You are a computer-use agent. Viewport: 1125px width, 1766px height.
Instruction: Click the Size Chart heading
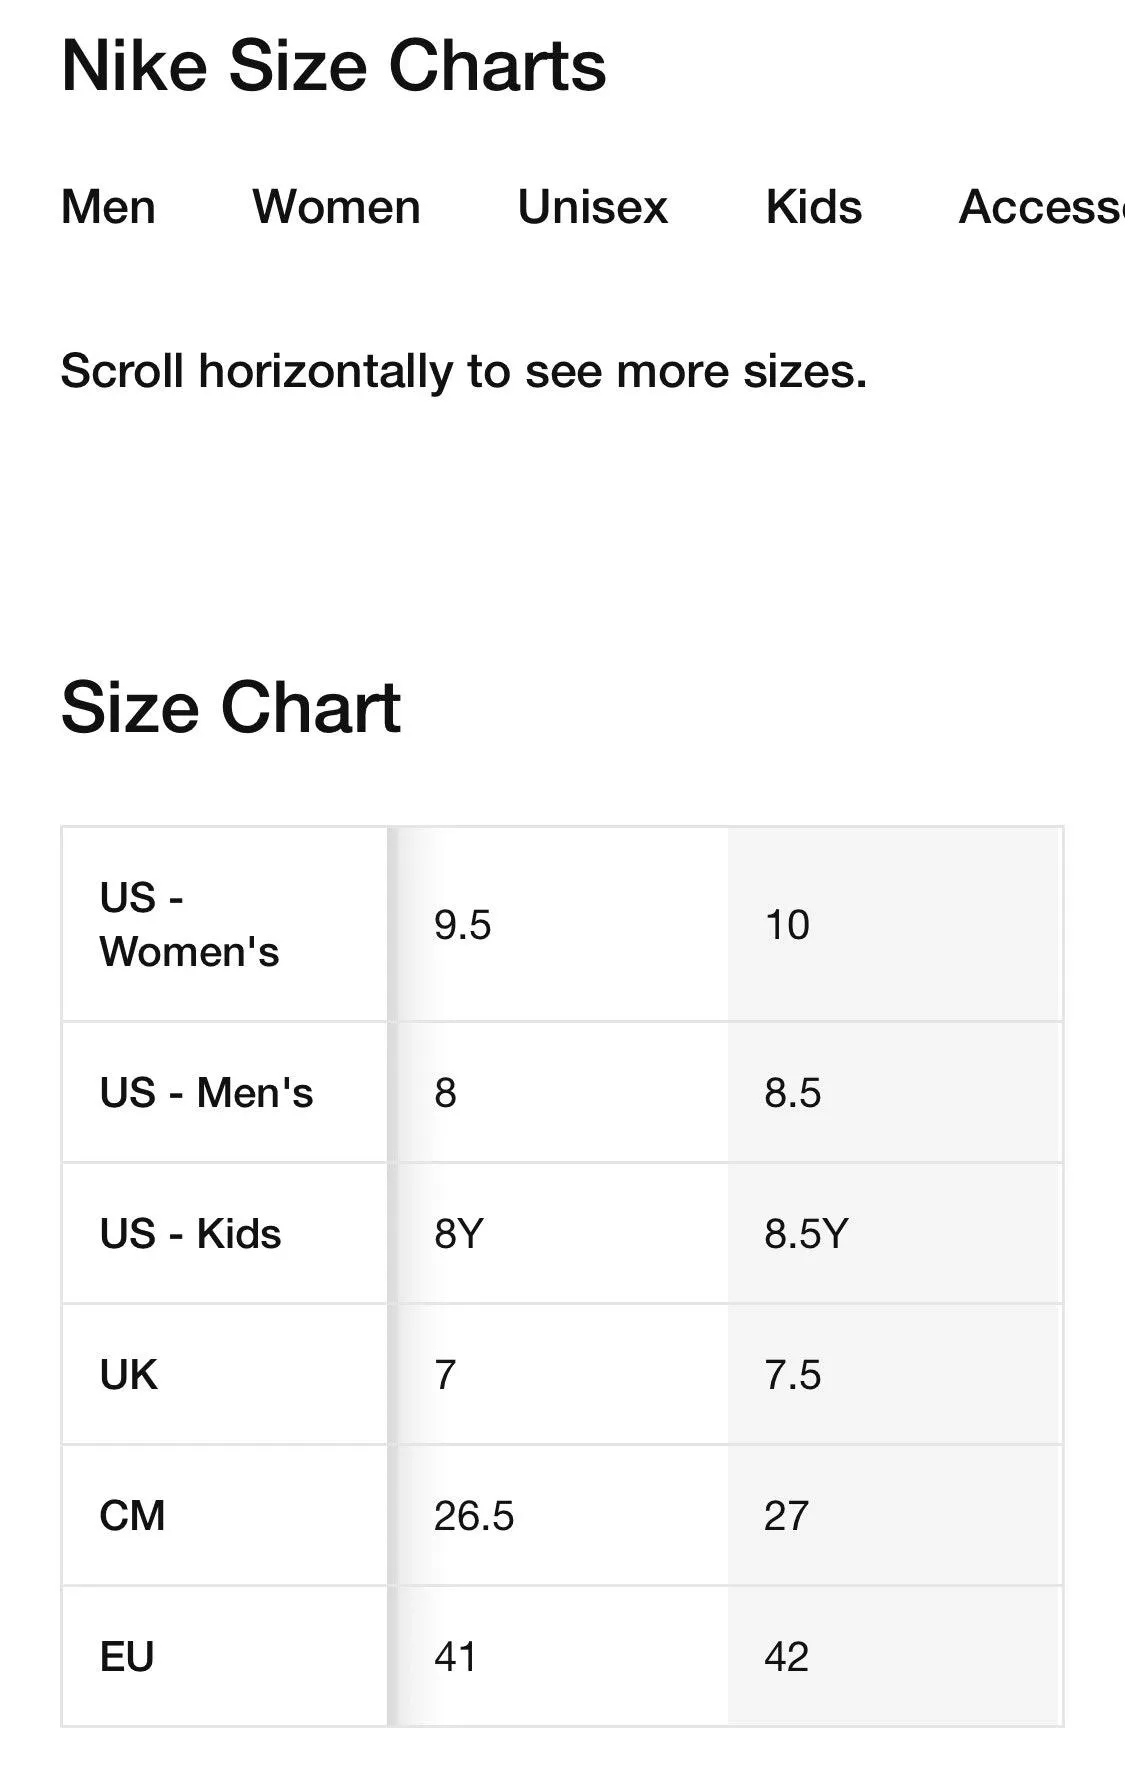[230, 707]
